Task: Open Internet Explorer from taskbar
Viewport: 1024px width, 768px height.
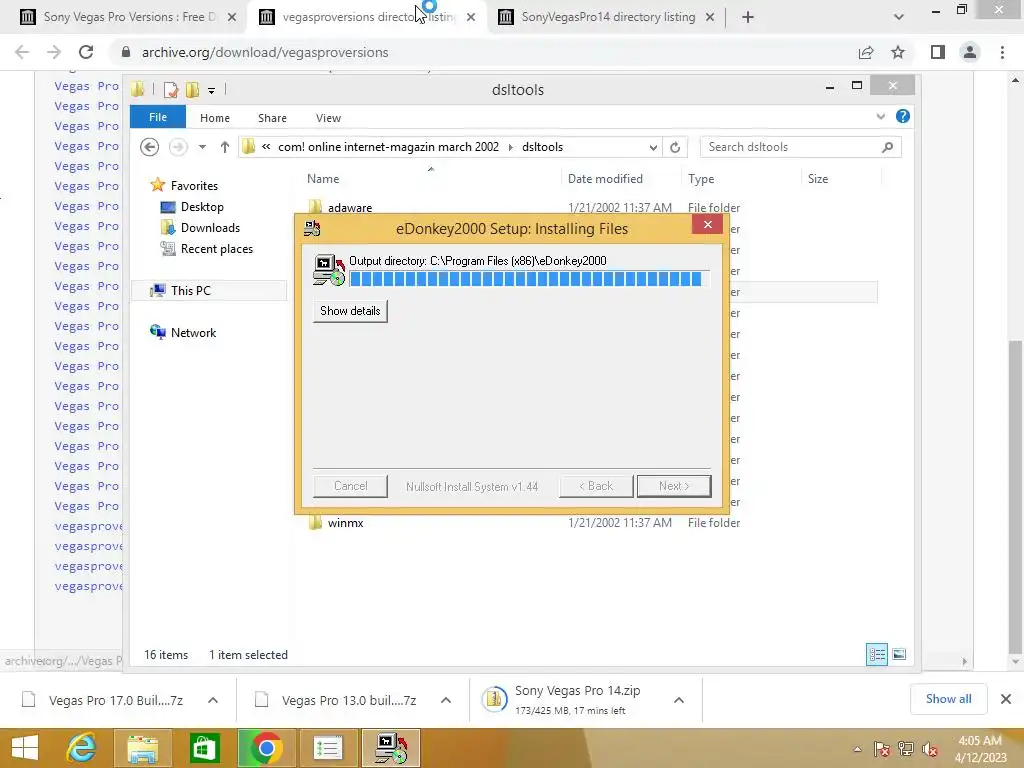Action: pos(82,748)
